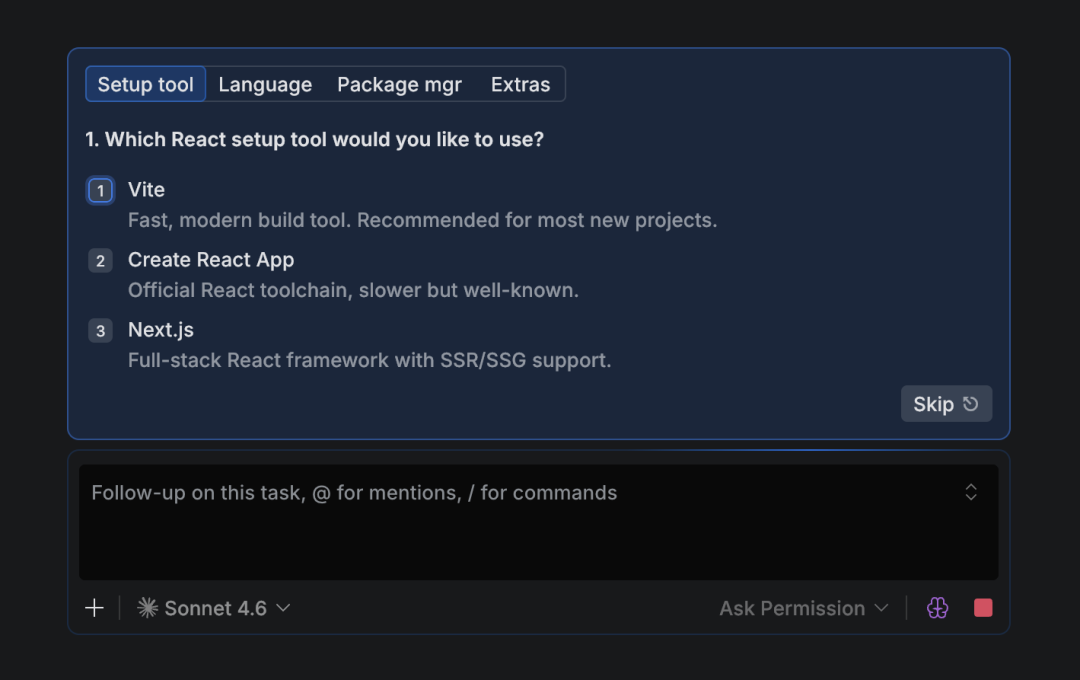This screenshot has height=680, width=1080.
Task: Click the number 1 badge for Vite
Action: tap(100, 191)
